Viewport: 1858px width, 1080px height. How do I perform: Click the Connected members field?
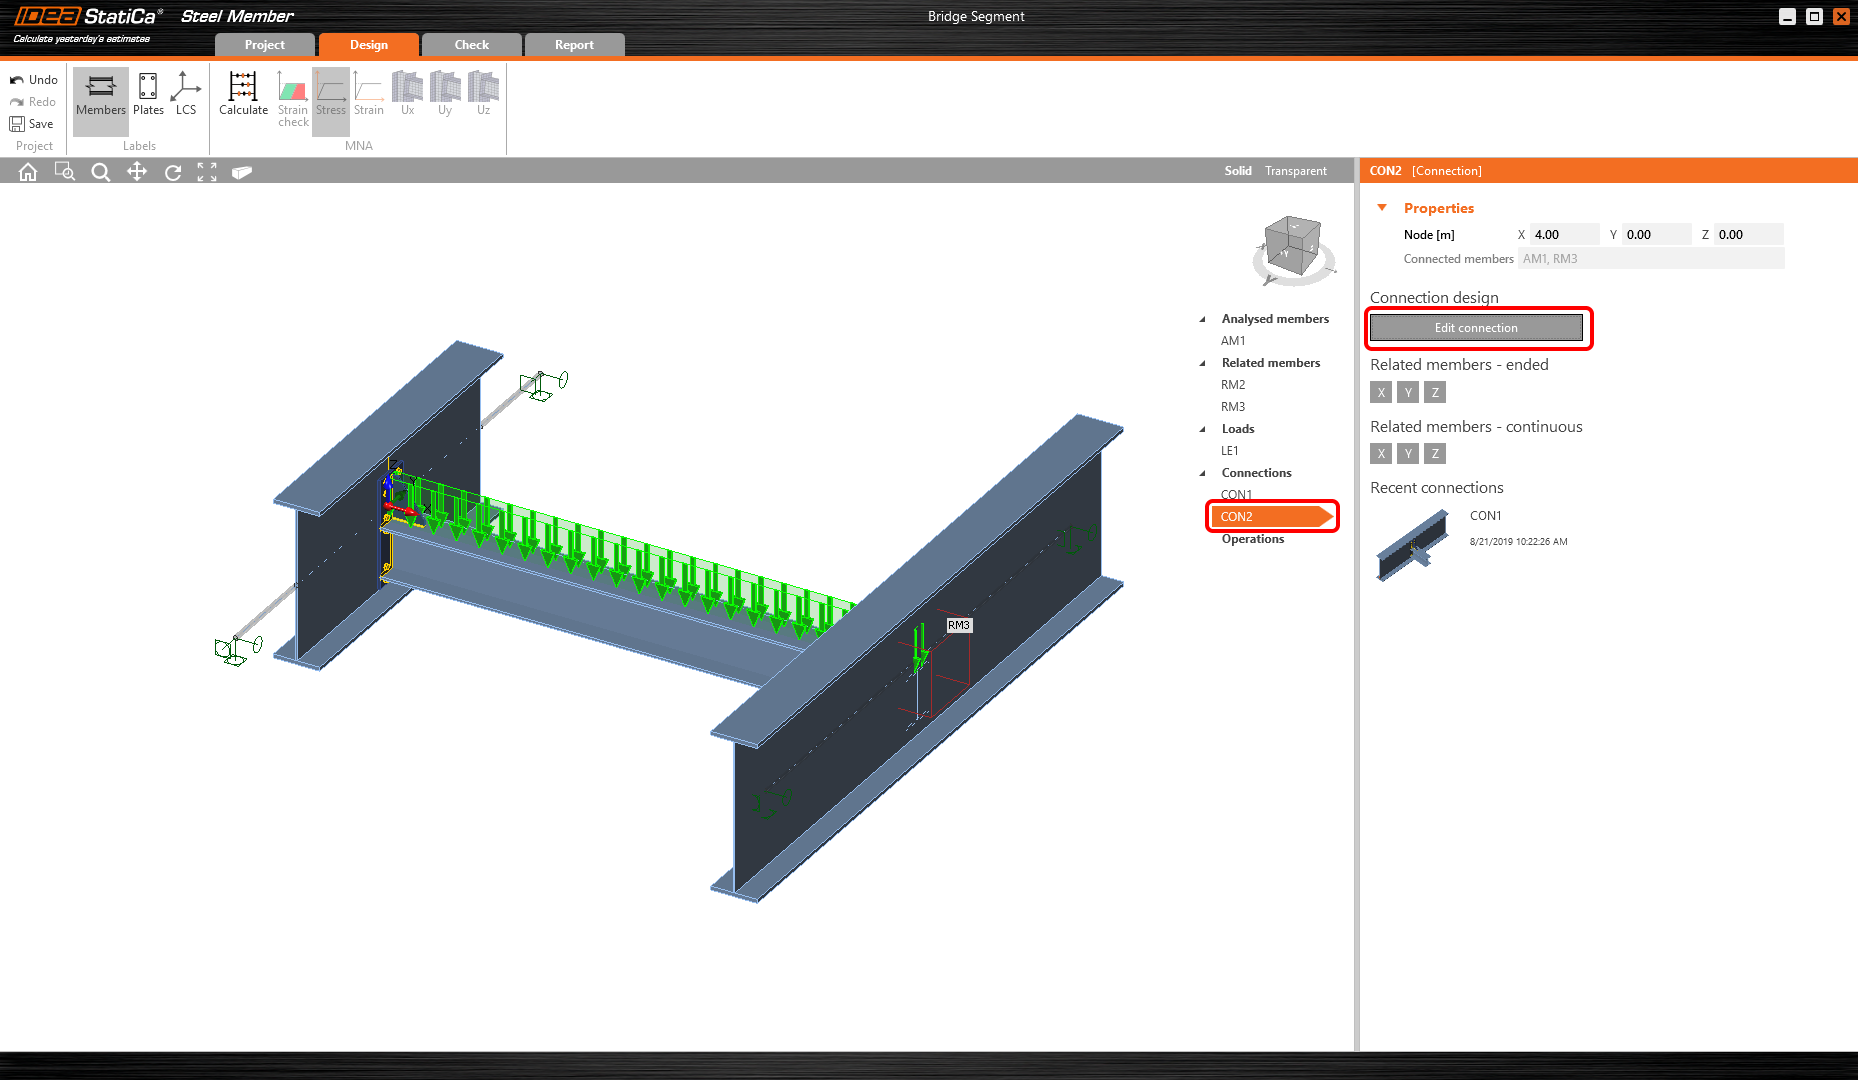[x=1651, y=259]
